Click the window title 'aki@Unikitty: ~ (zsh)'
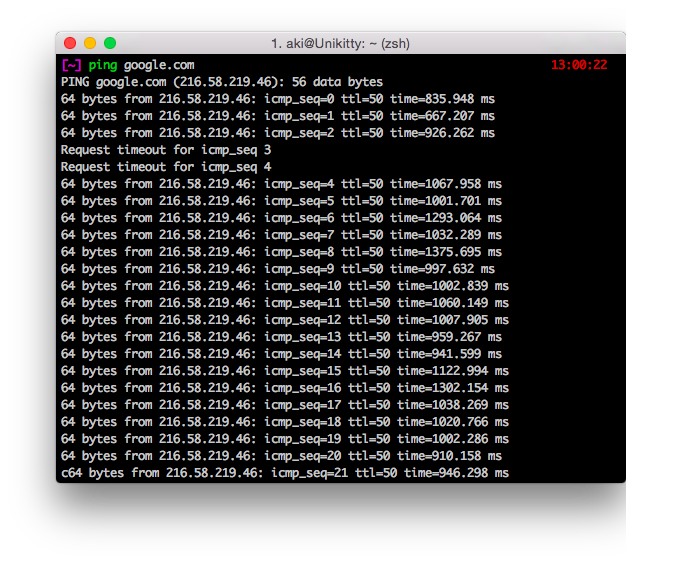The image size is (682, 563). coord(340,43)
